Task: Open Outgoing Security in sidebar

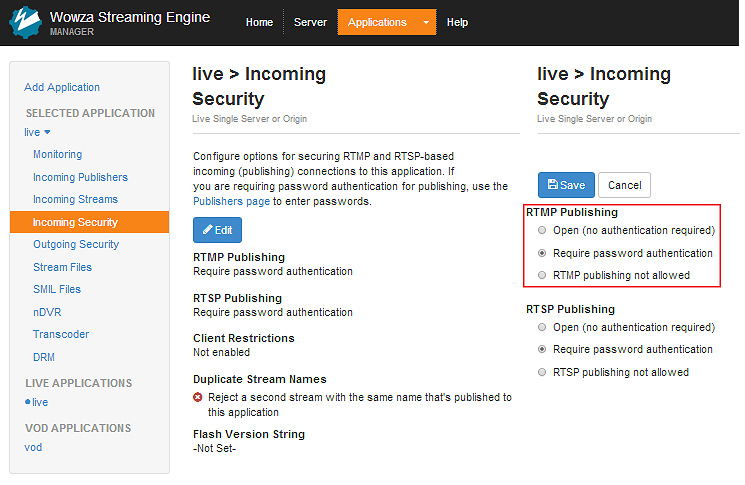Action: coord(76,244)
